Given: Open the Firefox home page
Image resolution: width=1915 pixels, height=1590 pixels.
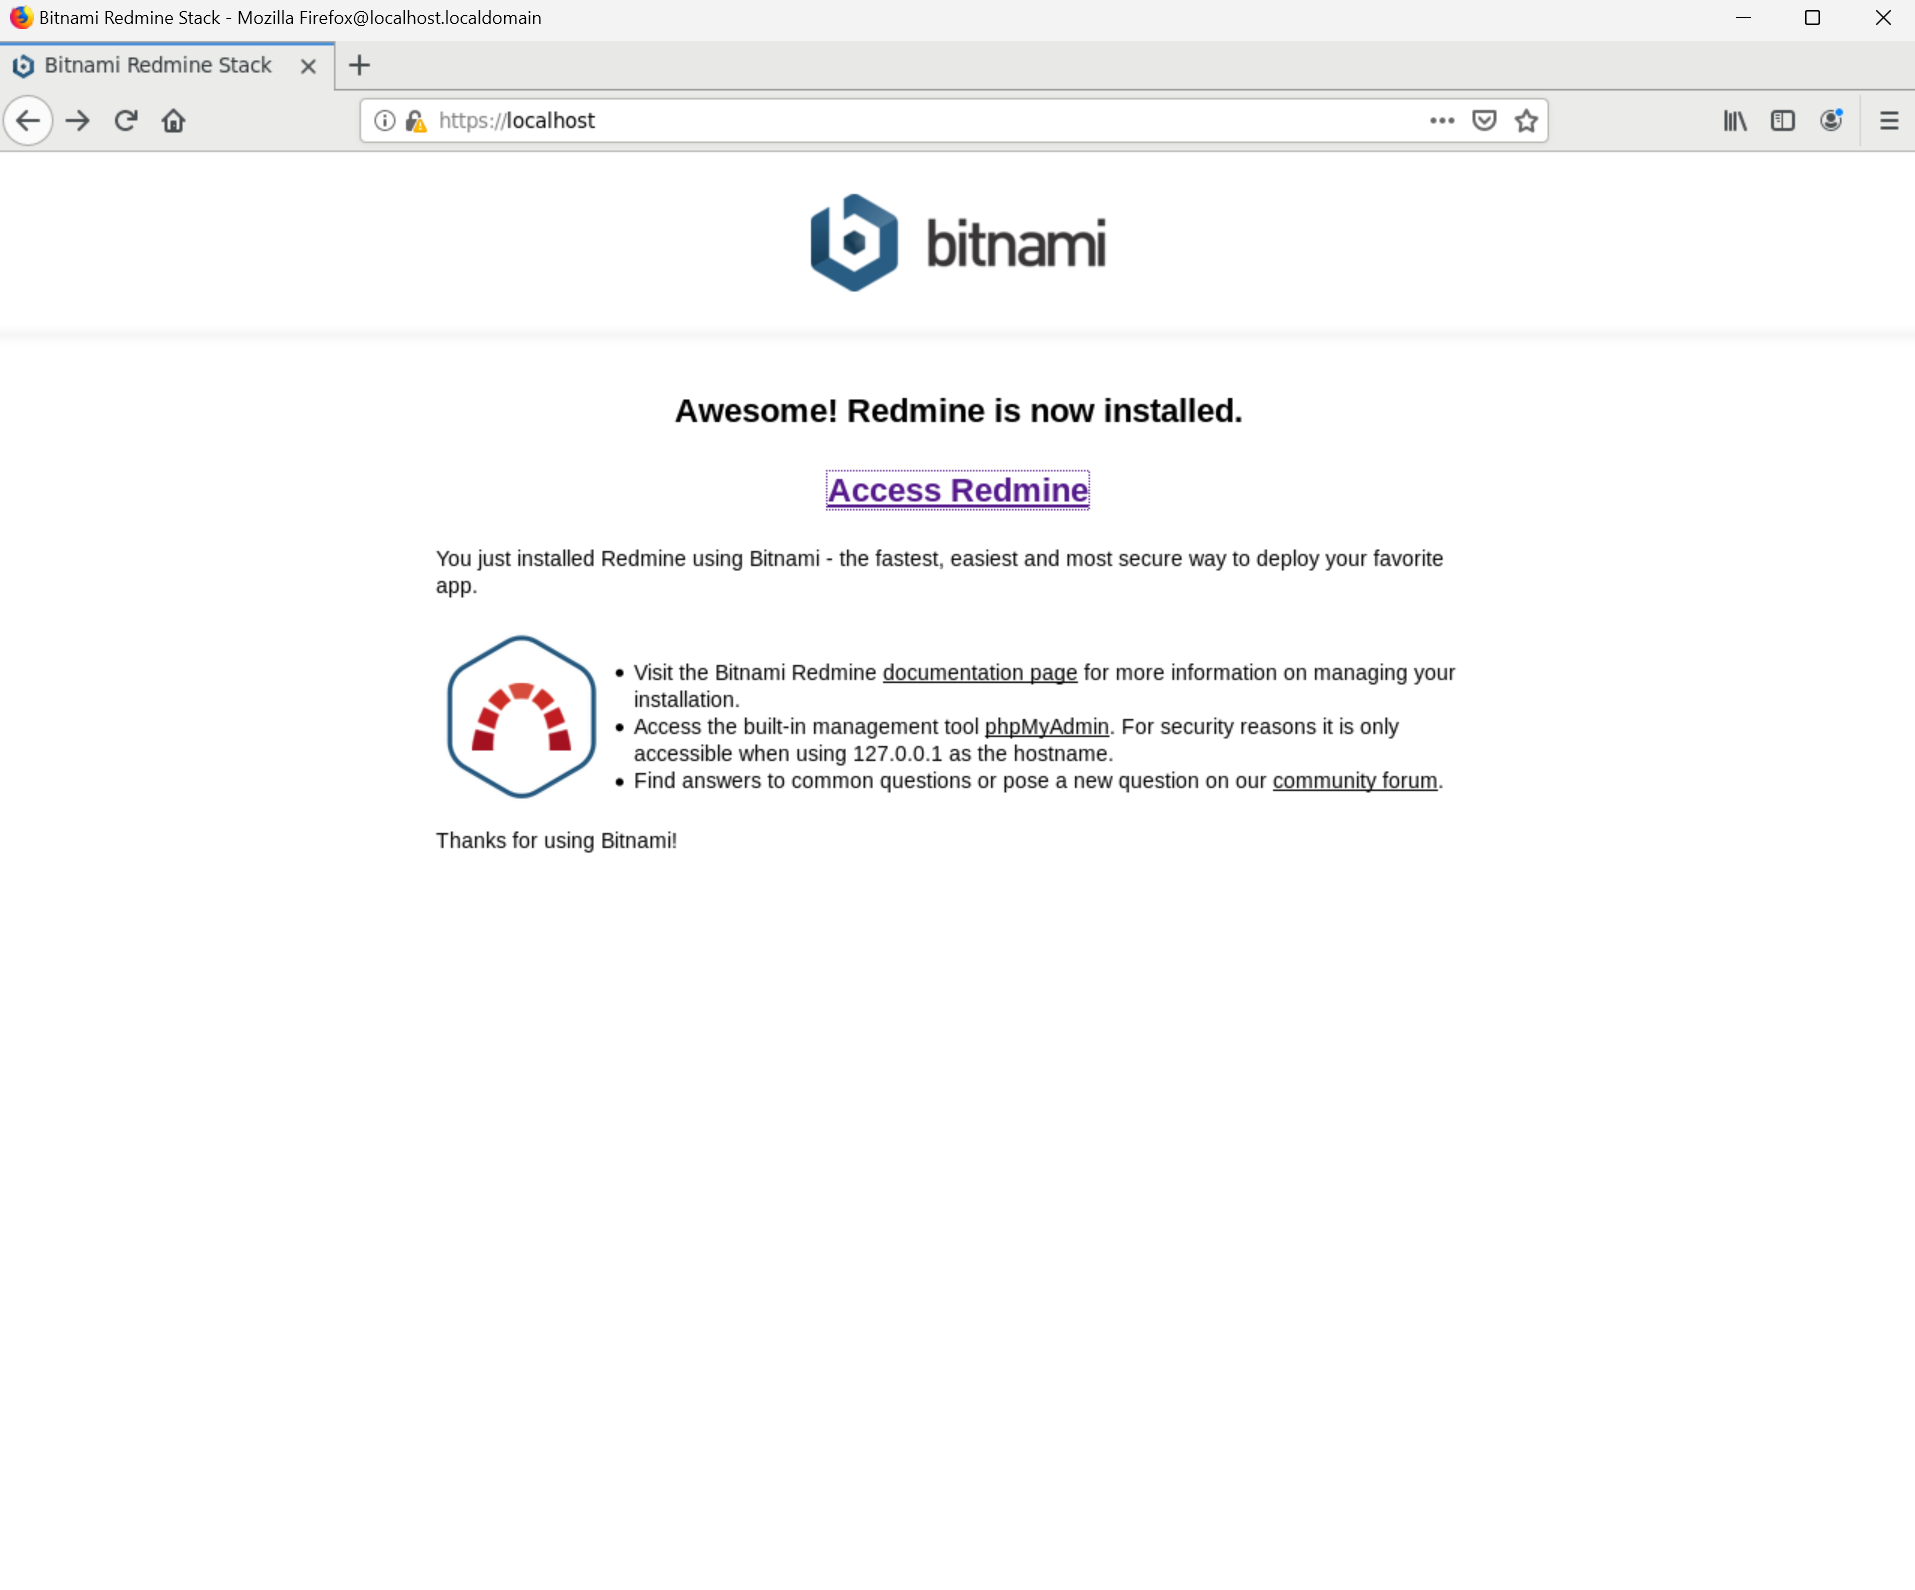Looking at the screenshot, I should (x=174, y=121).
